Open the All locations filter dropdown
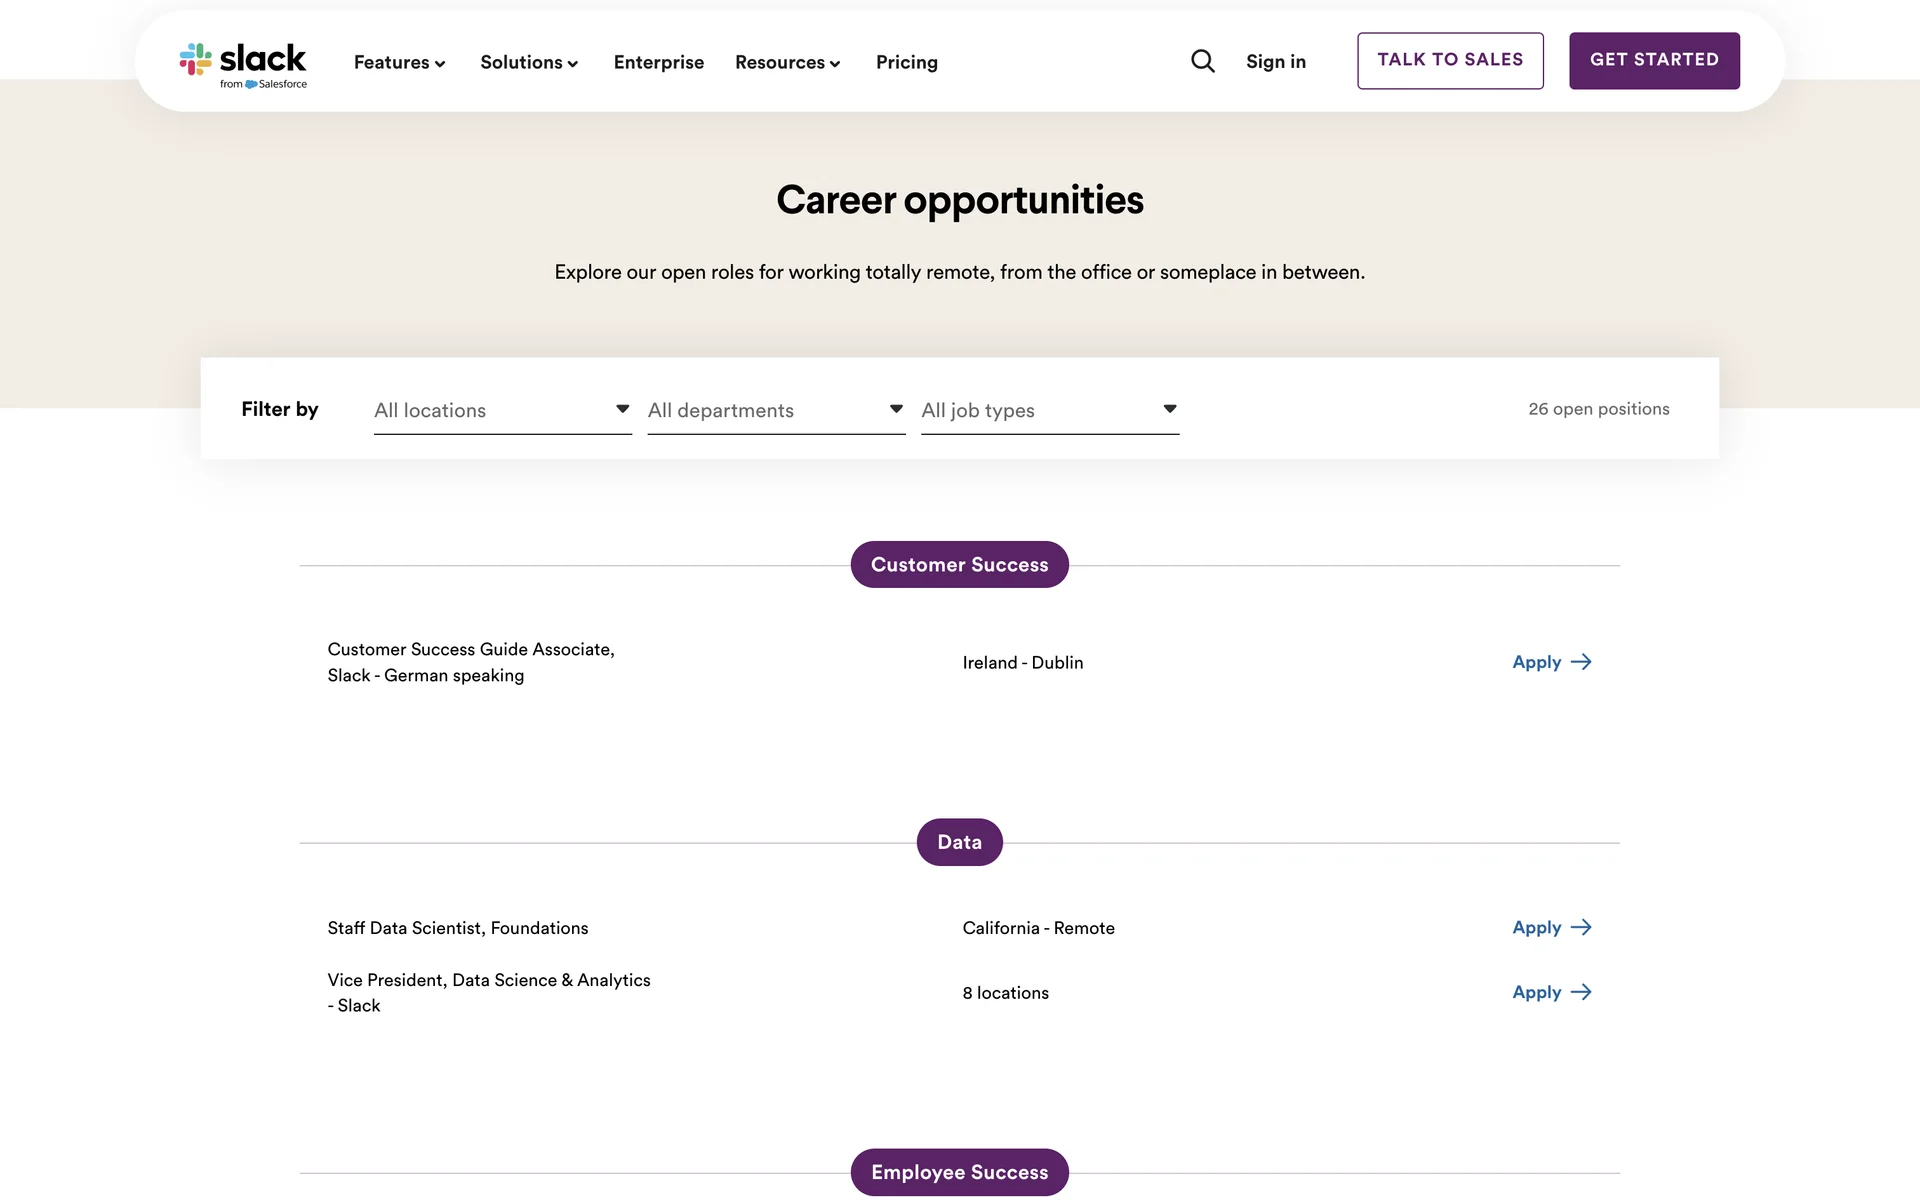The height and width of the screenshot is (1200, 1920). coord(502,410)
